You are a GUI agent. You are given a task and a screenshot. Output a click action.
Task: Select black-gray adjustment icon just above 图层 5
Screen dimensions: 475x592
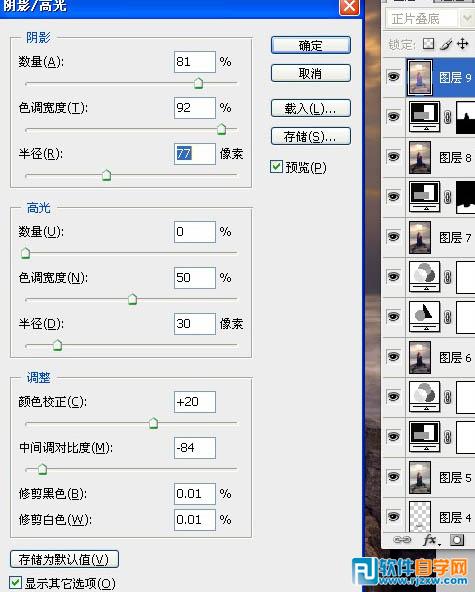(425, 437)
